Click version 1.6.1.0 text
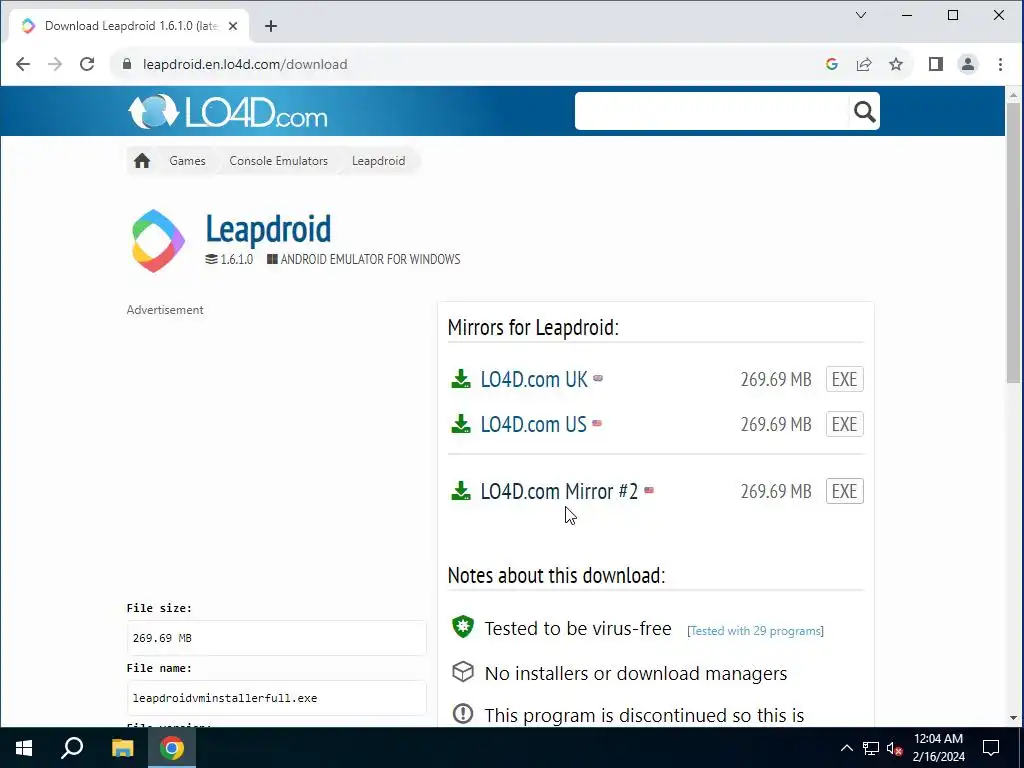The height and width of the screenshot is (768, 1024). click(236, 259)
